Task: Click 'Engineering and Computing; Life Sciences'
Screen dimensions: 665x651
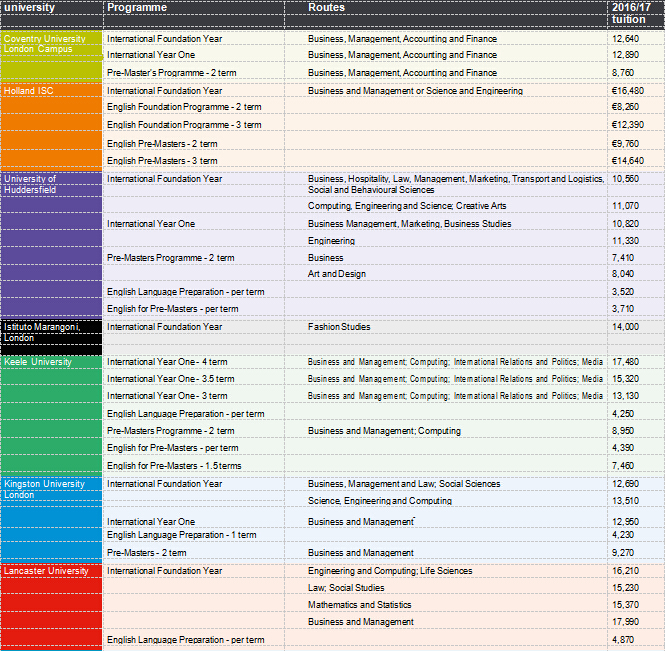Action: tap(390, 571)
